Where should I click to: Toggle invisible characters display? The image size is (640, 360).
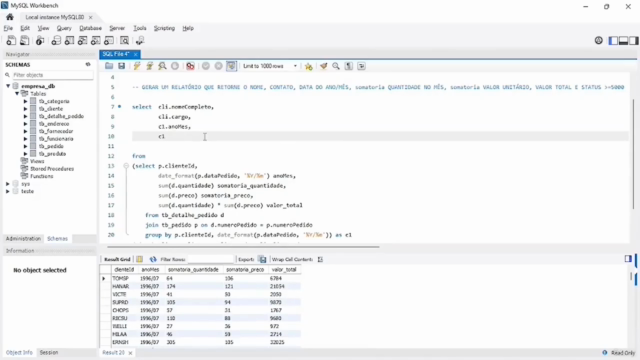tap(349, 66)
